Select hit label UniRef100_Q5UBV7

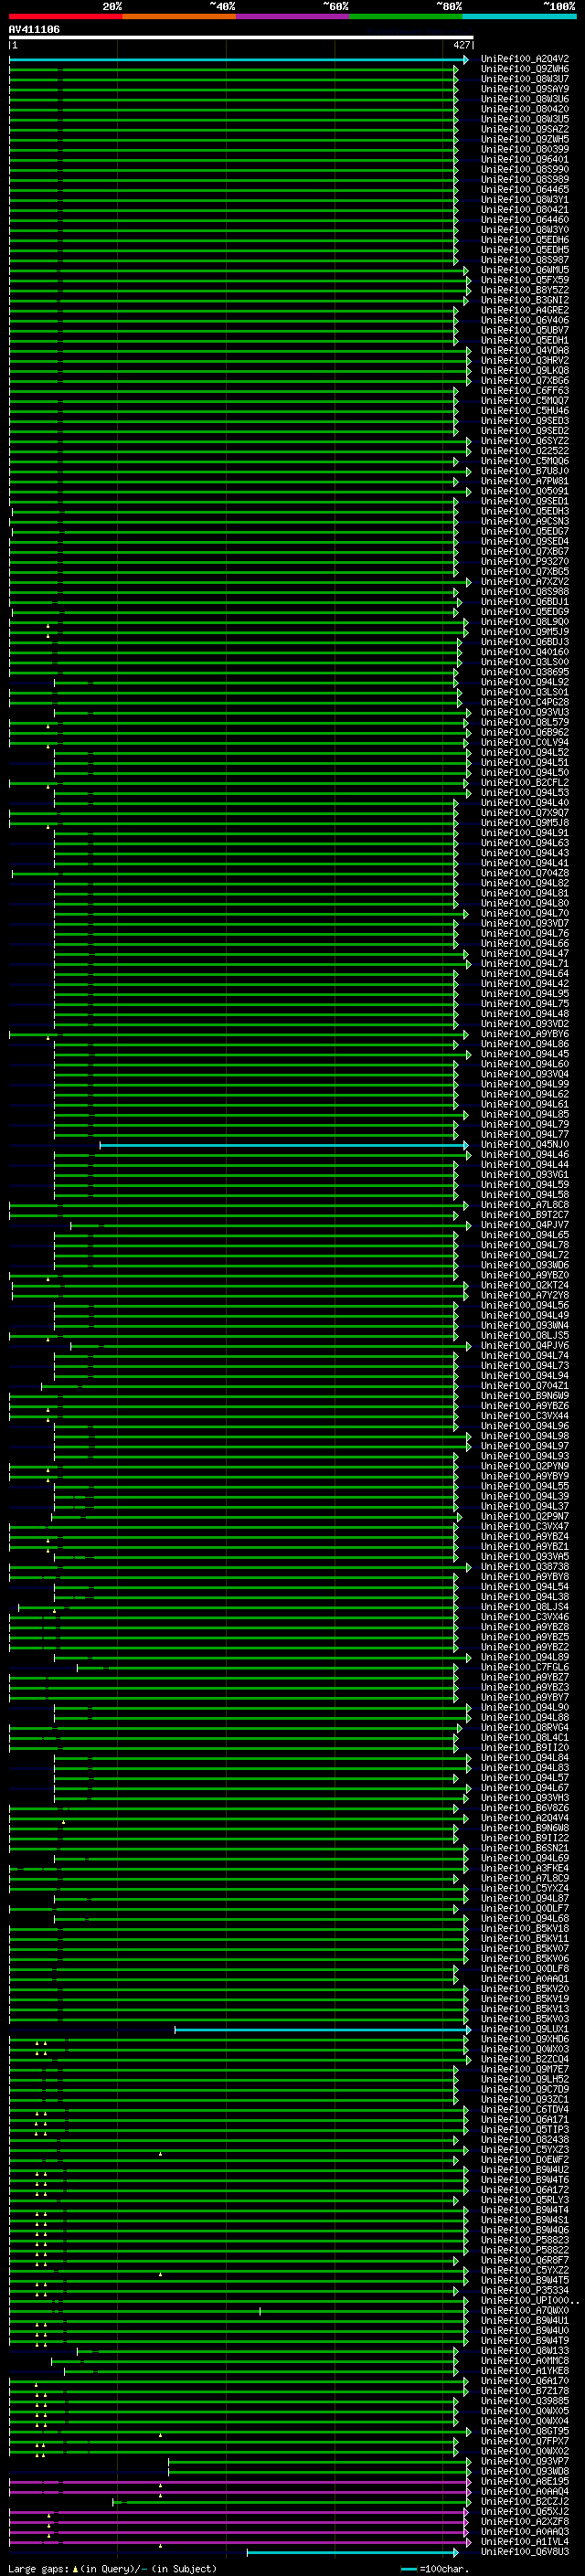pyautogui.click(x=525, y=330)
